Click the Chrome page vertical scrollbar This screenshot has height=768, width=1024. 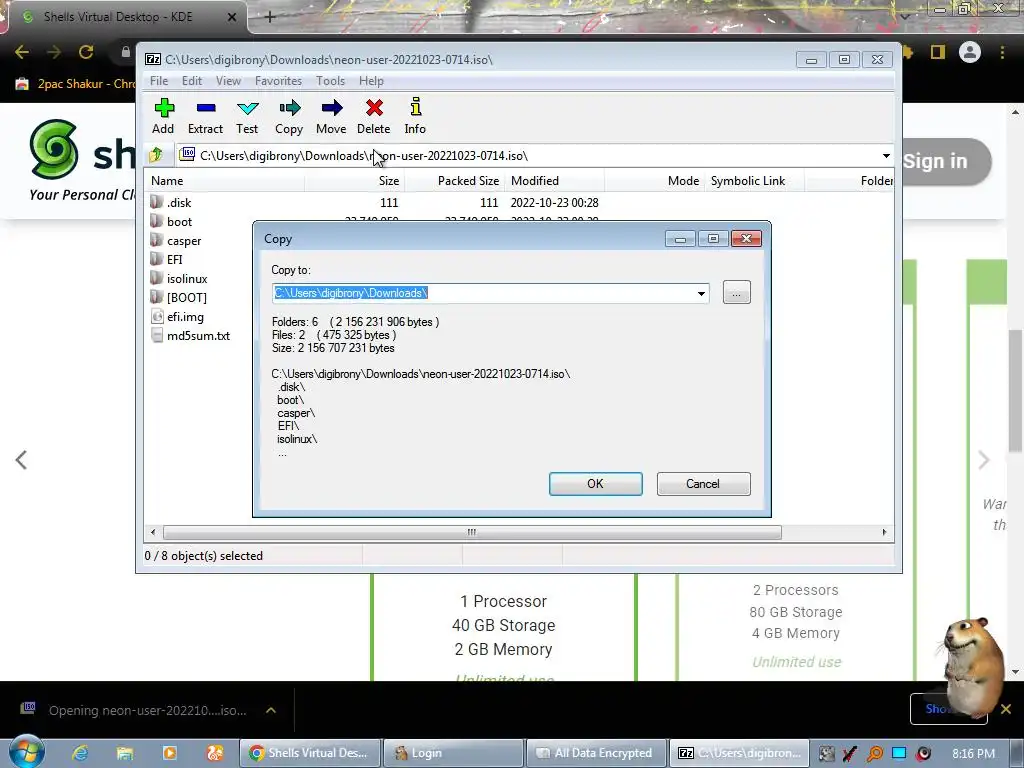pos(1015,389)
